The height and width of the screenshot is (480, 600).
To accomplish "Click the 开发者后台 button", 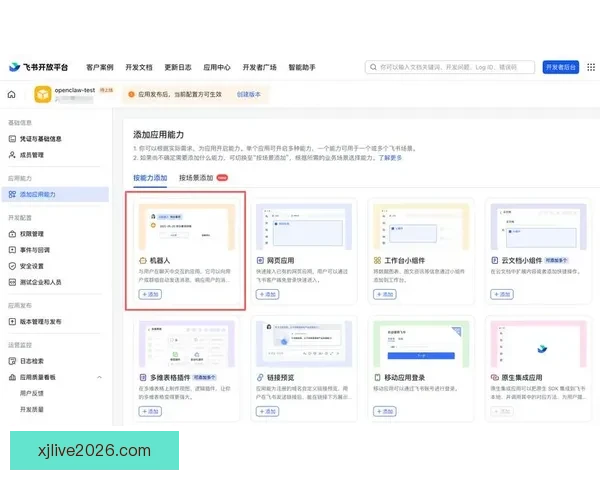I will click(561, 67).
